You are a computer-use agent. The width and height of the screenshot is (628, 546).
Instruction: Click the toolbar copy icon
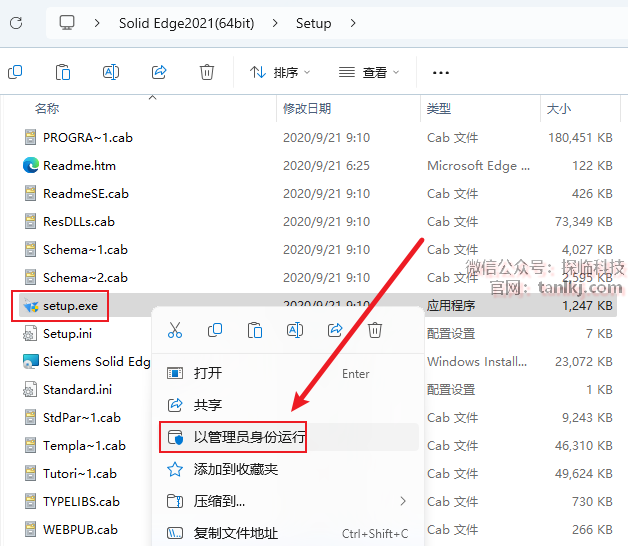click(x=15, y=72)
